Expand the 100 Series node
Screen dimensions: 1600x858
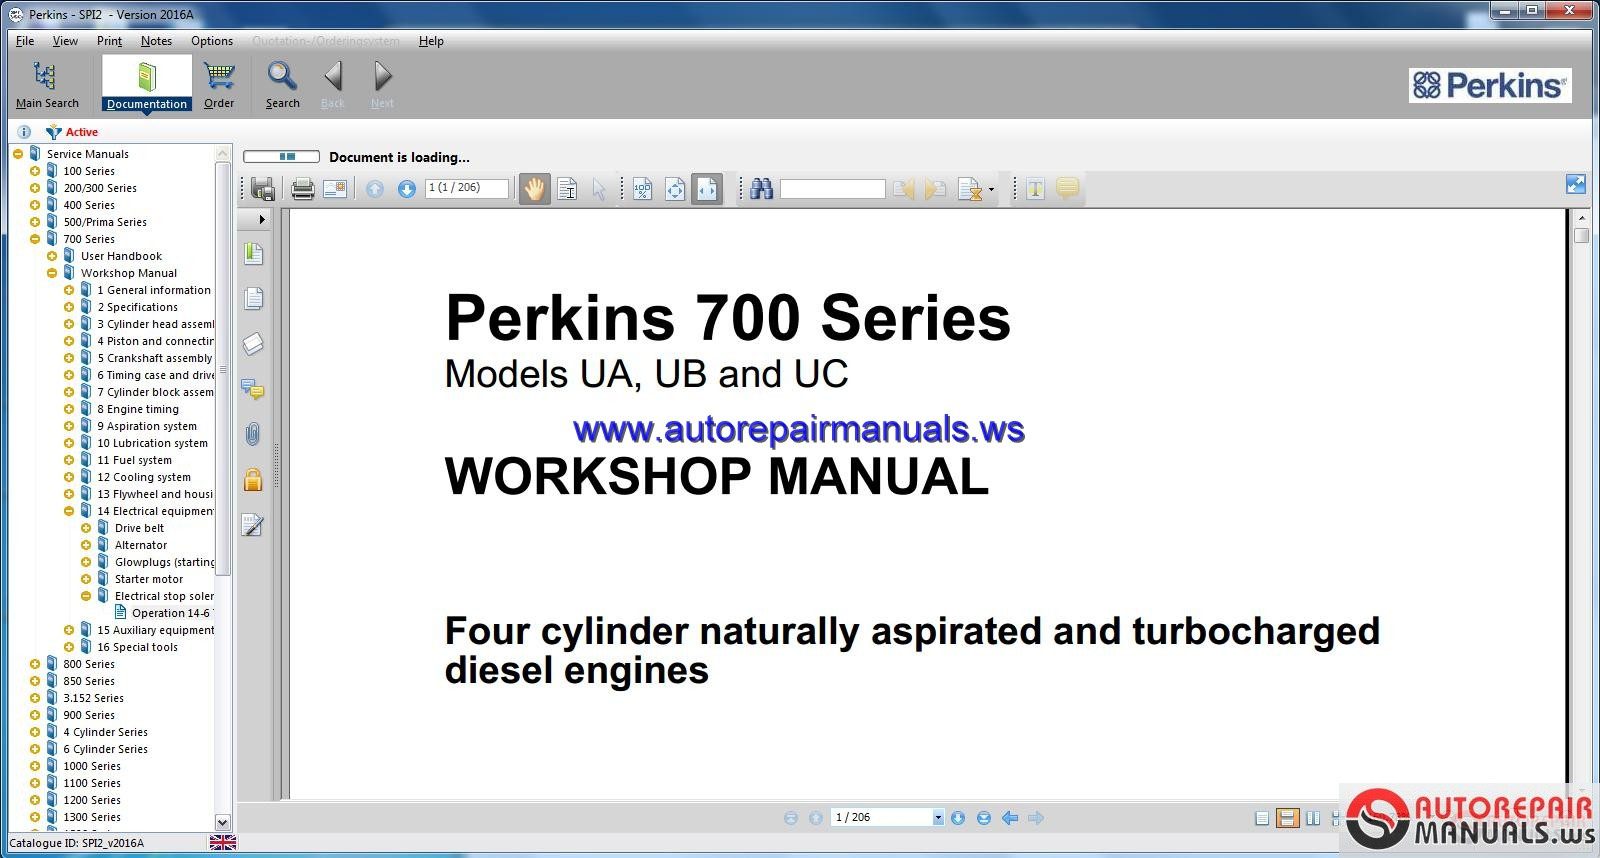tap(35, 171)
